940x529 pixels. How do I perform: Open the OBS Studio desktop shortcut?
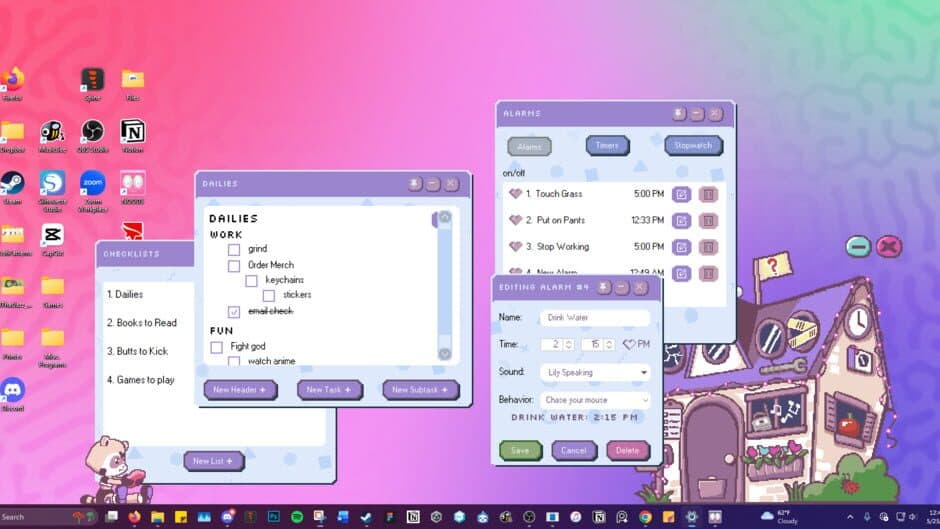click(x=92, y=136)
